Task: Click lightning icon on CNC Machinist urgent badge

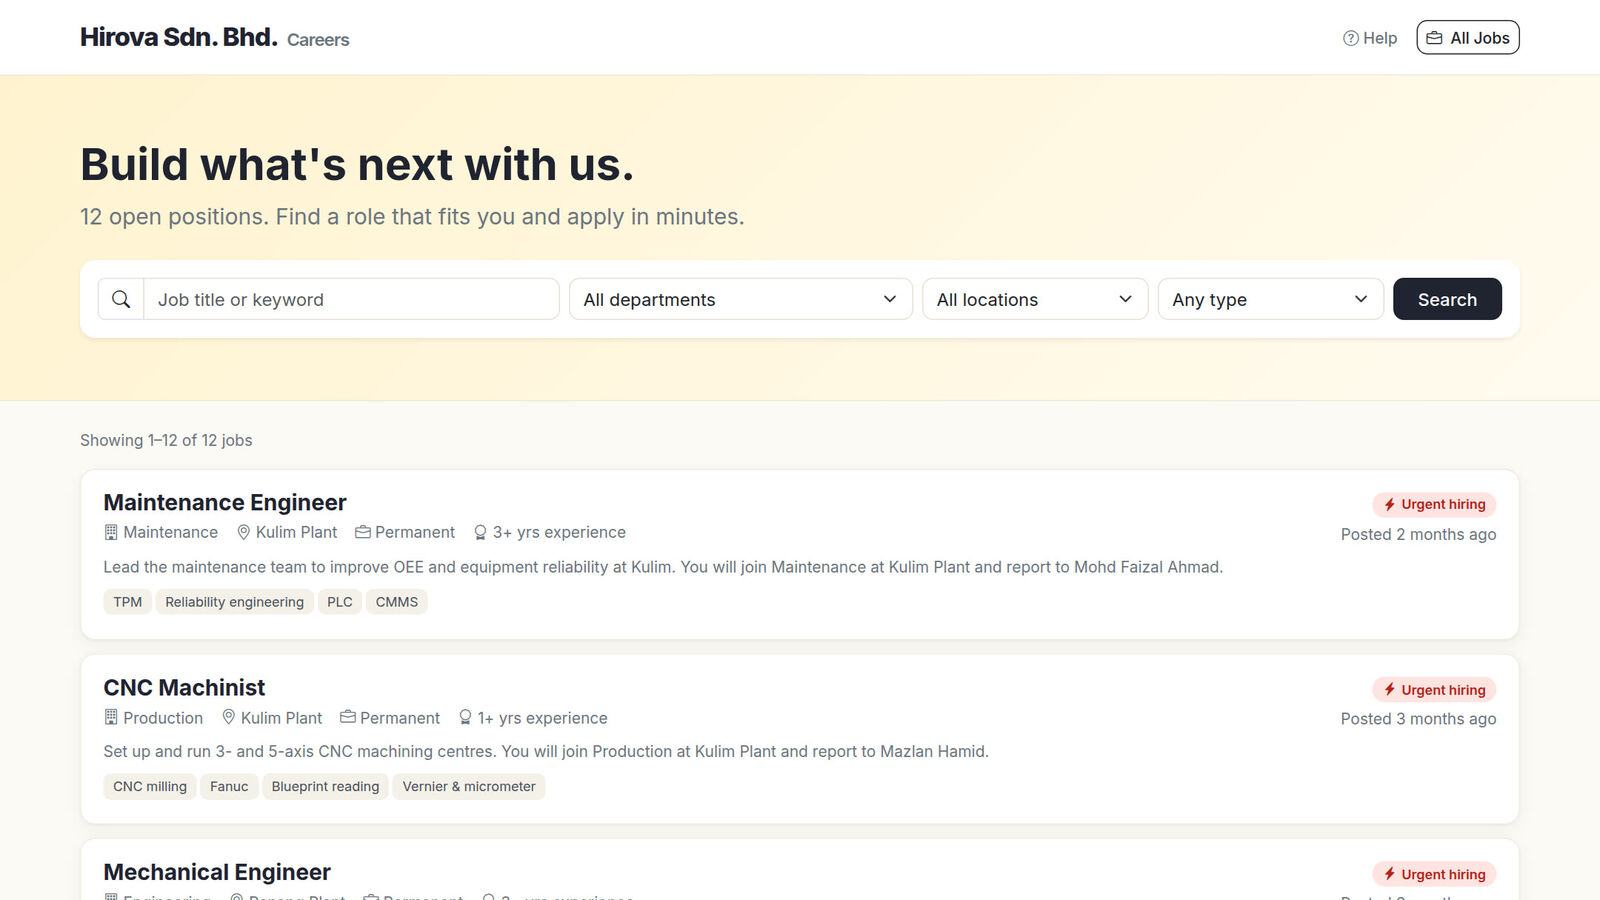Action: pyautogui.click(x=1389, y=689)
